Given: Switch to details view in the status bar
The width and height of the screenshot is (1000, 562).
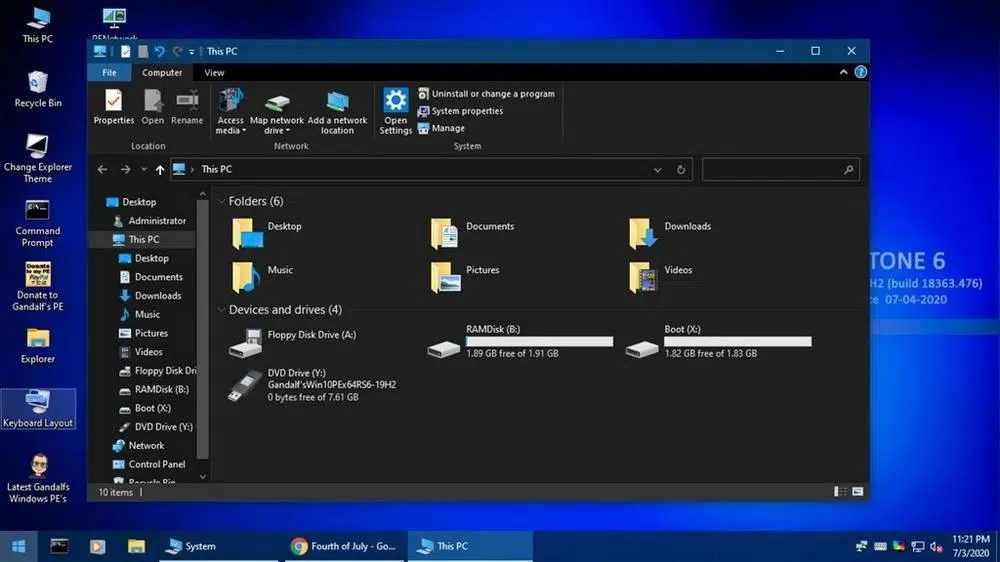Looking at the screenshot, I should click(841, 491).
